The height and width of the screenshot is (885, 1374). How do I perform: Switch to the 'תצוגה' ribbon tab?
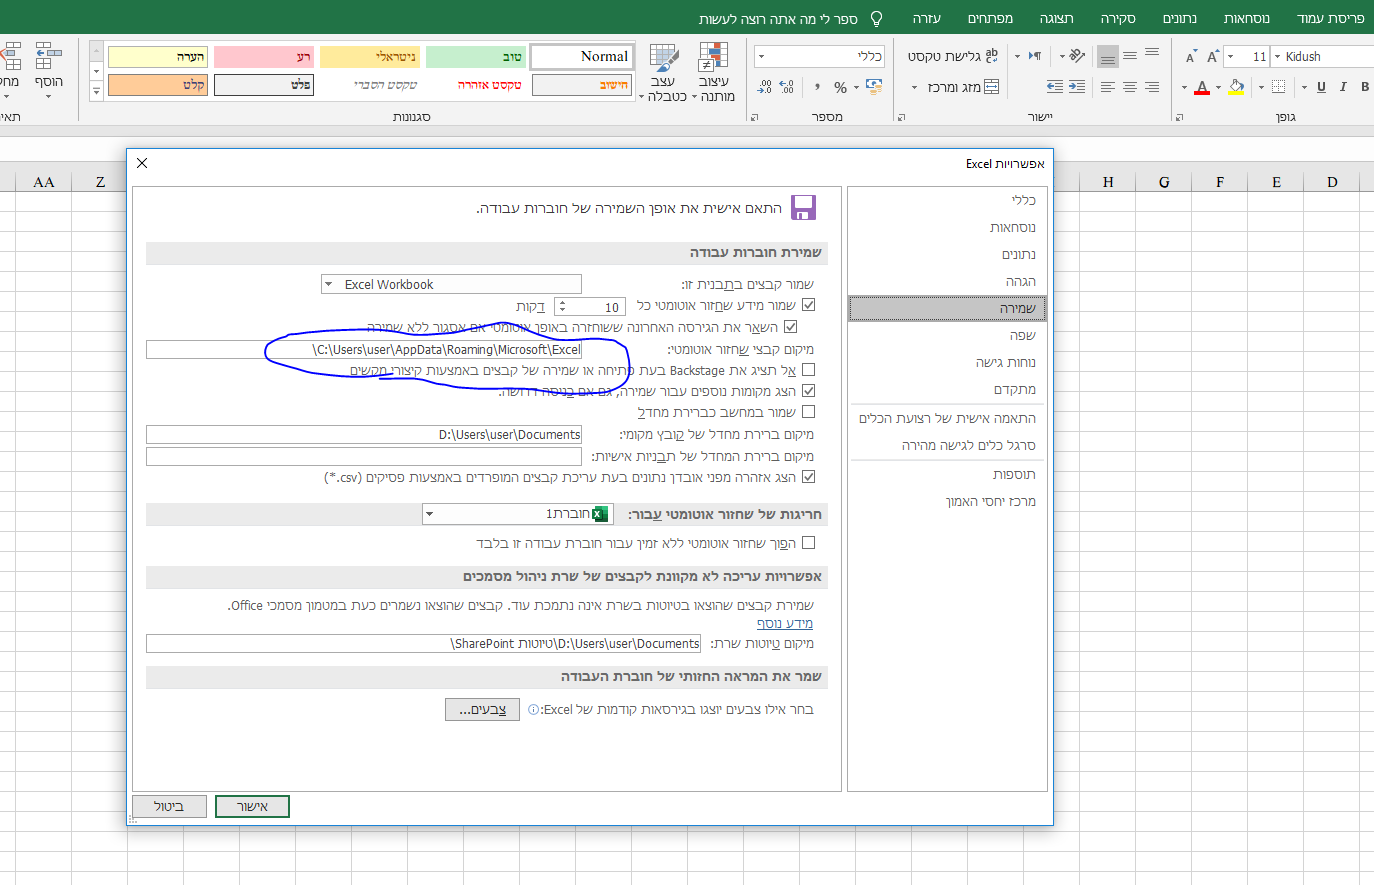(1056, 19)
